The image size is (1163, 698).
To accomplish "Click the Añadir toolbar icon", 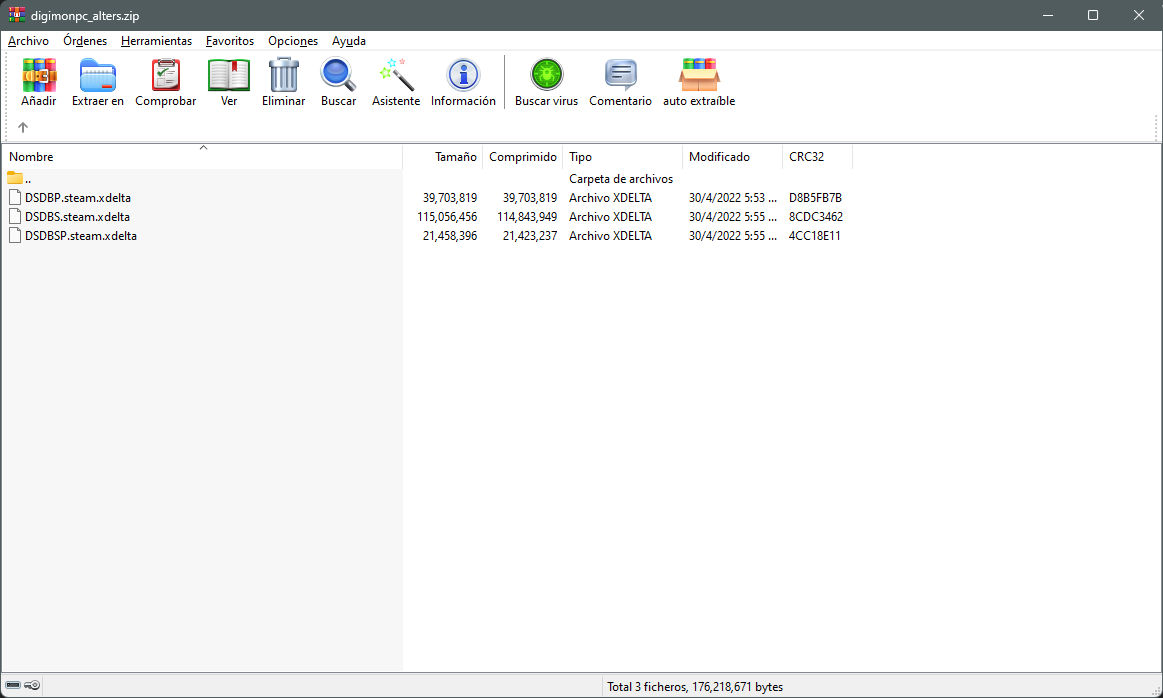I will [39, 76].
